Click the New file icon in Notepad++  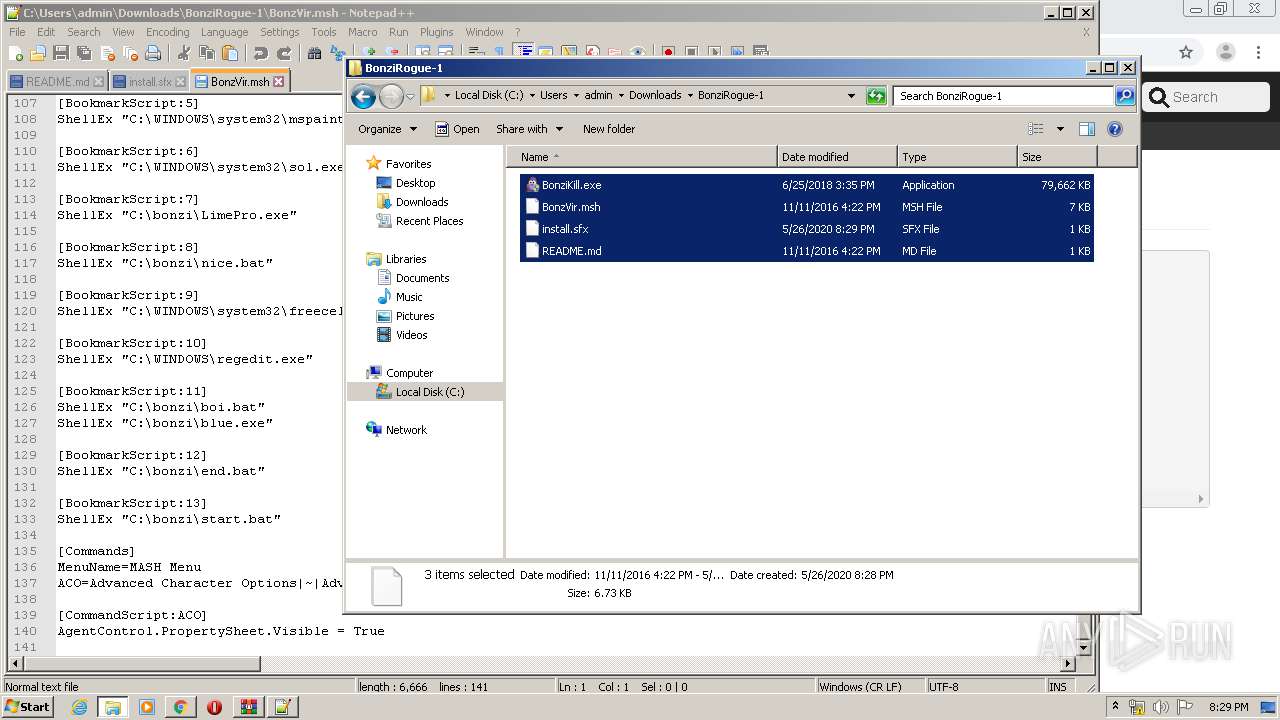pos(16,53)
